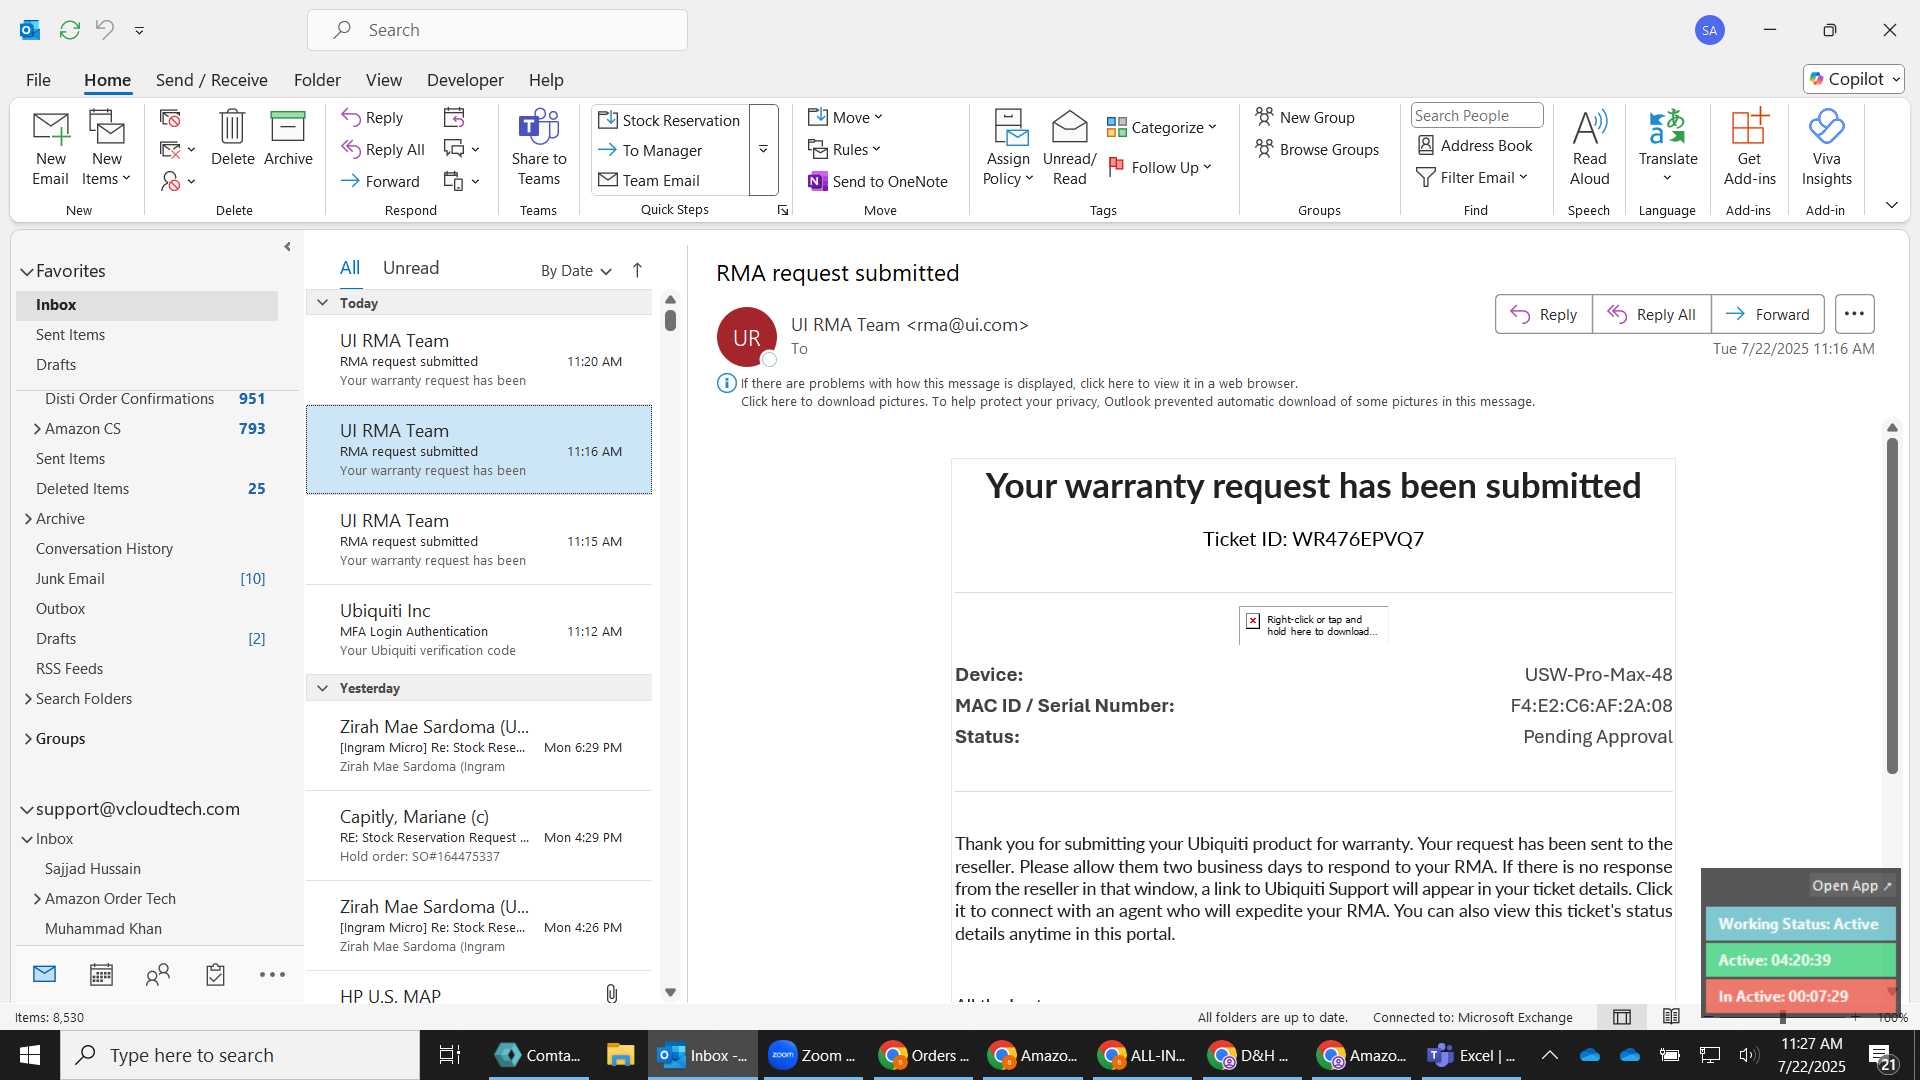
Task: Open Assign Policy
Action: pyautogui.click(x=1008, y=148)
